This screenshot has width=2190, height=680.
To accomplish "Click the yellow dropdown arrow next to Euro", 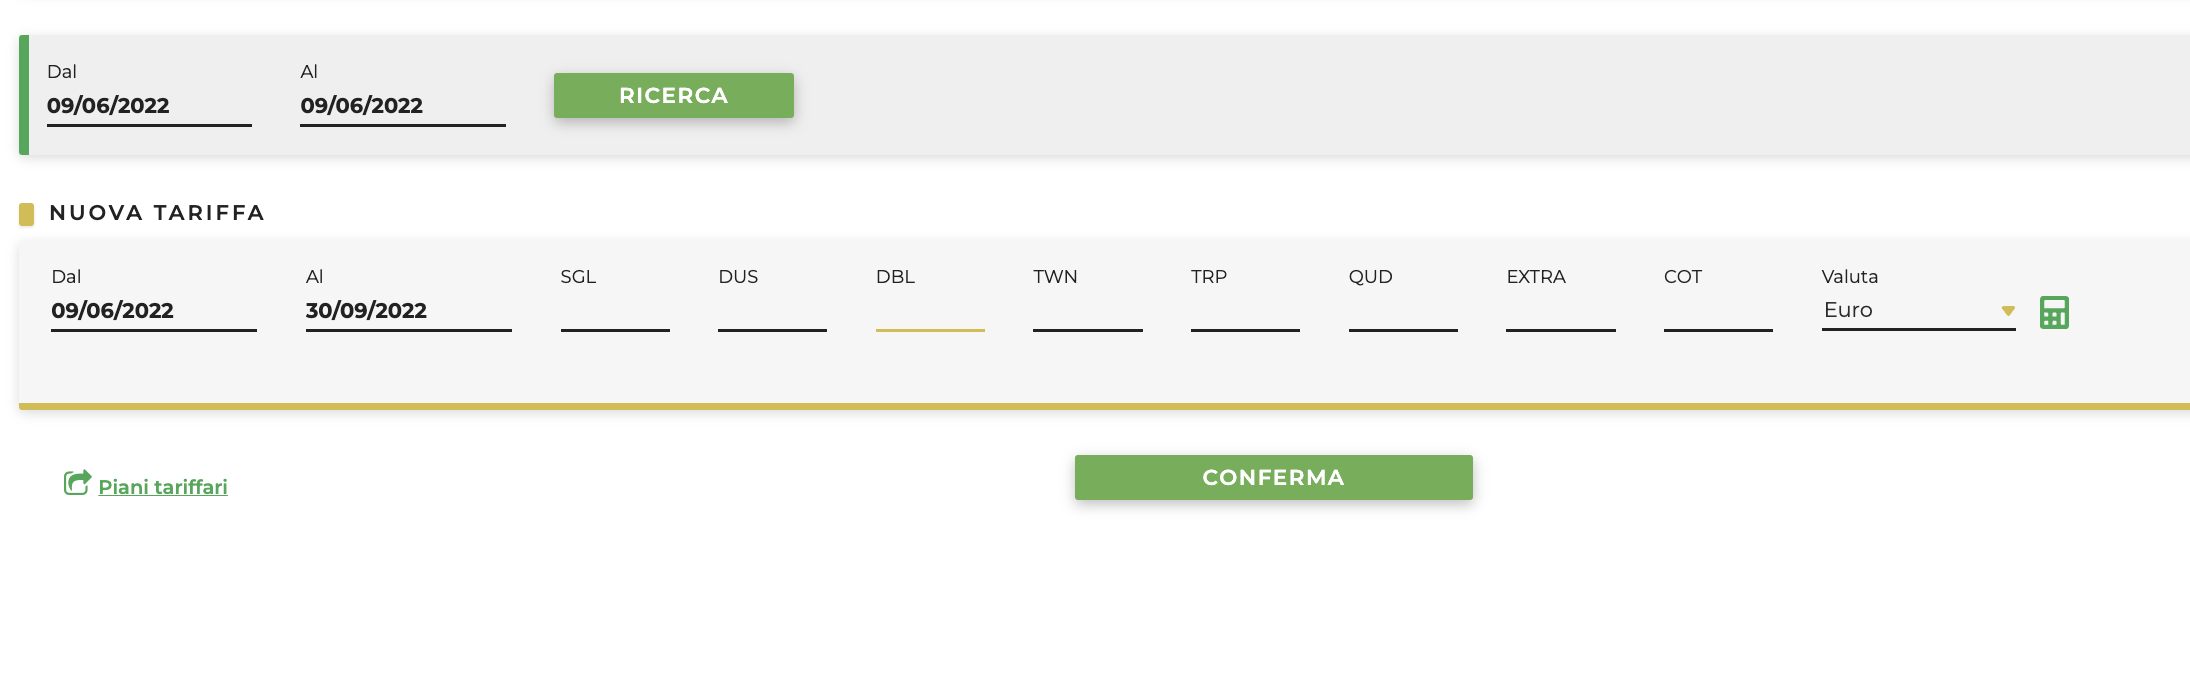I will tap(2007, 311).
